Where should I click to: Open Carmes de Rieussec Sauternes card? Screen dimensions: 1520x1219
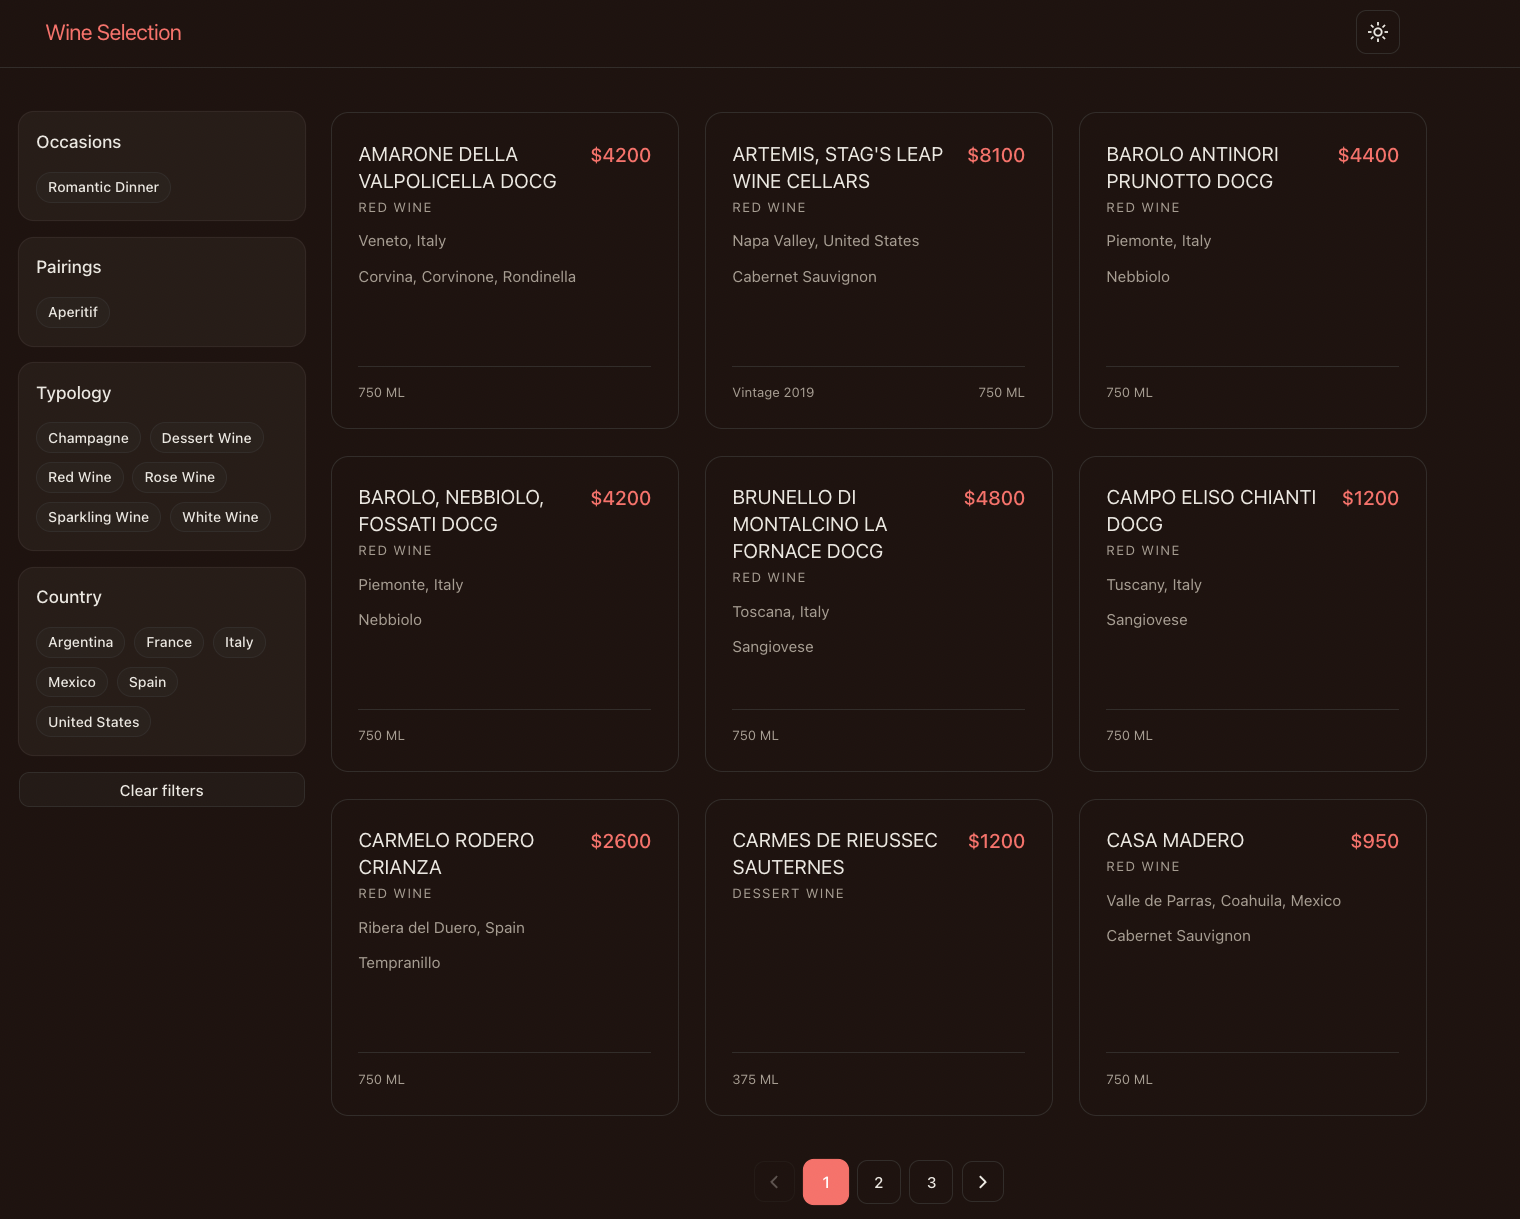pyautogui.click(x=879, y=957)
